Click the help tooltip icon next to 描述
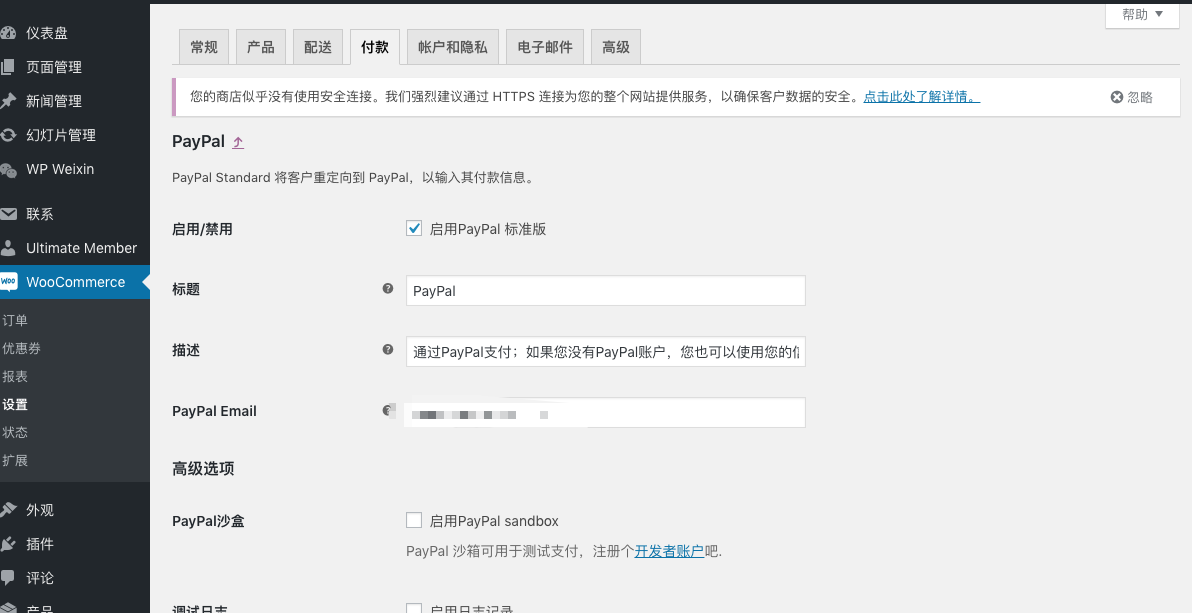Screen dimensions: 1192x613 pyautogui.click(x=388, y=350)
